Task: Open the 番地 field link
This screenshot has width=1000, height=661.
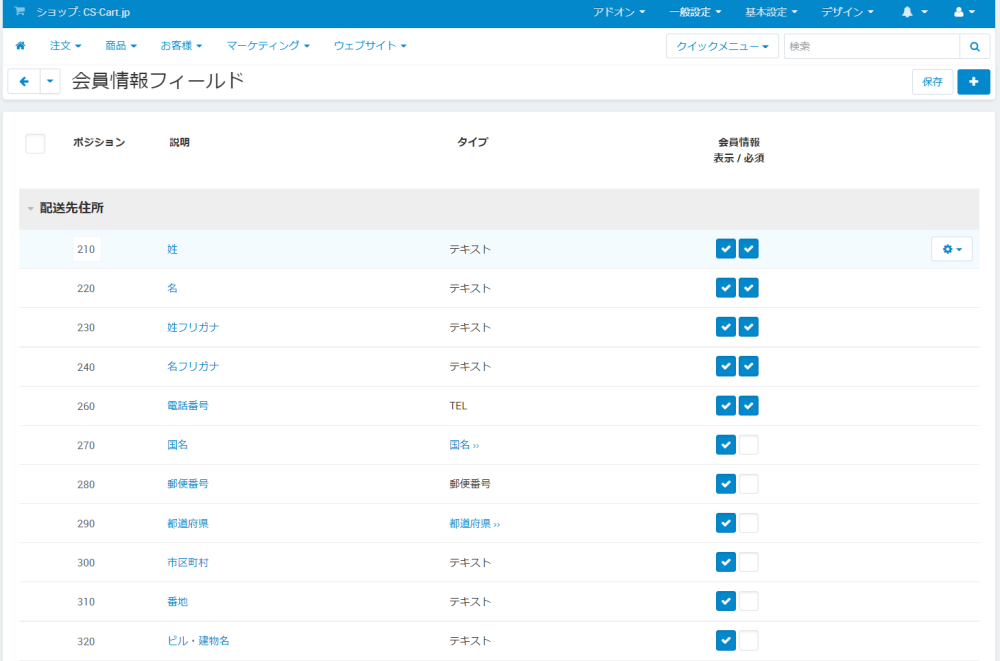Action: pos(177,602)
